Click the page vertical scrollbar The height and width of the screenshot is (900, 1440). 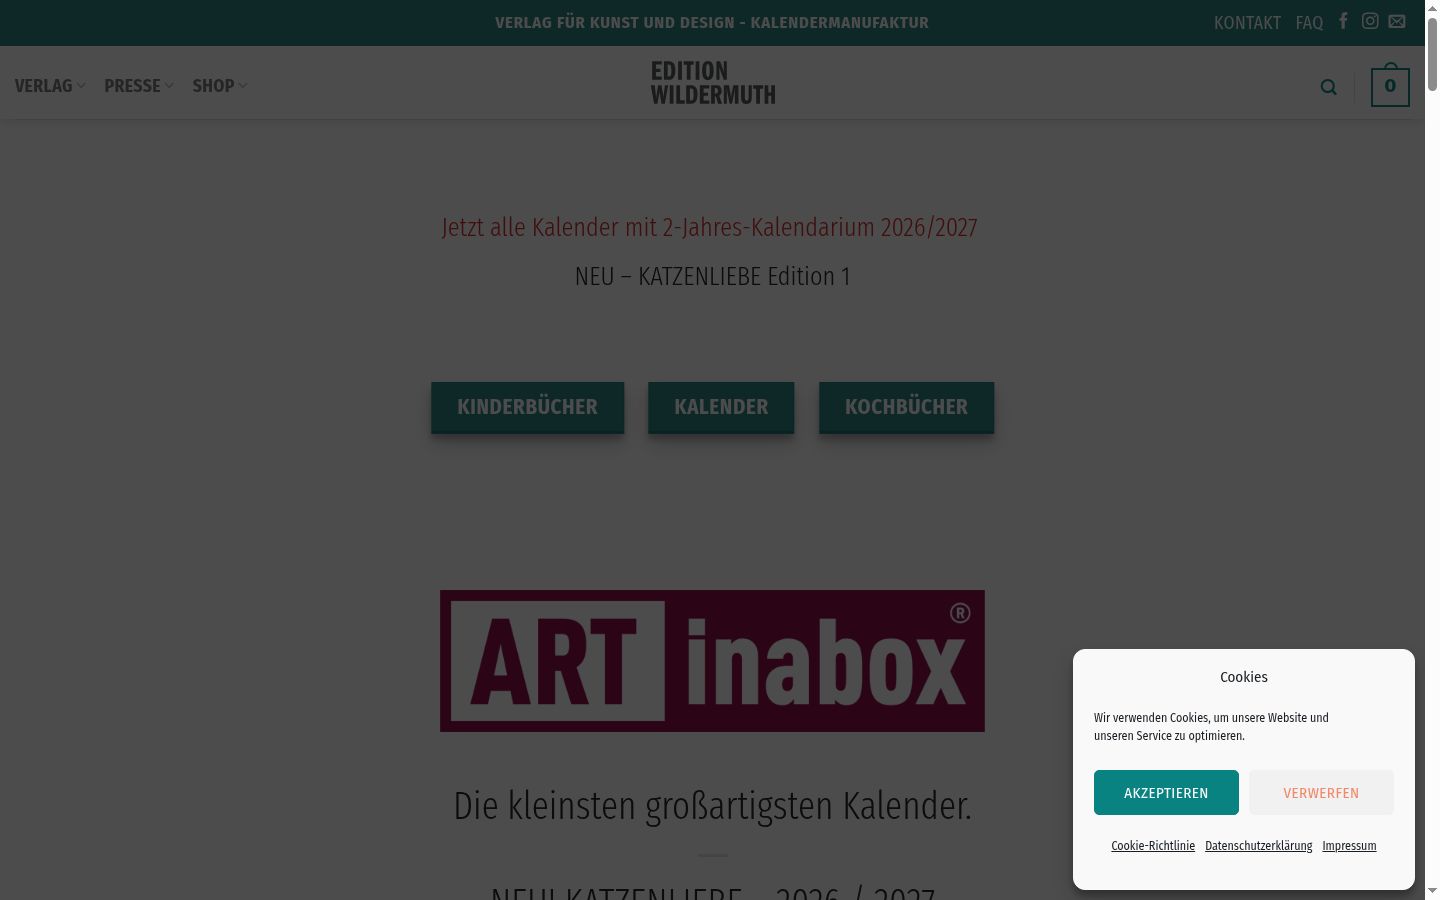1432,55
